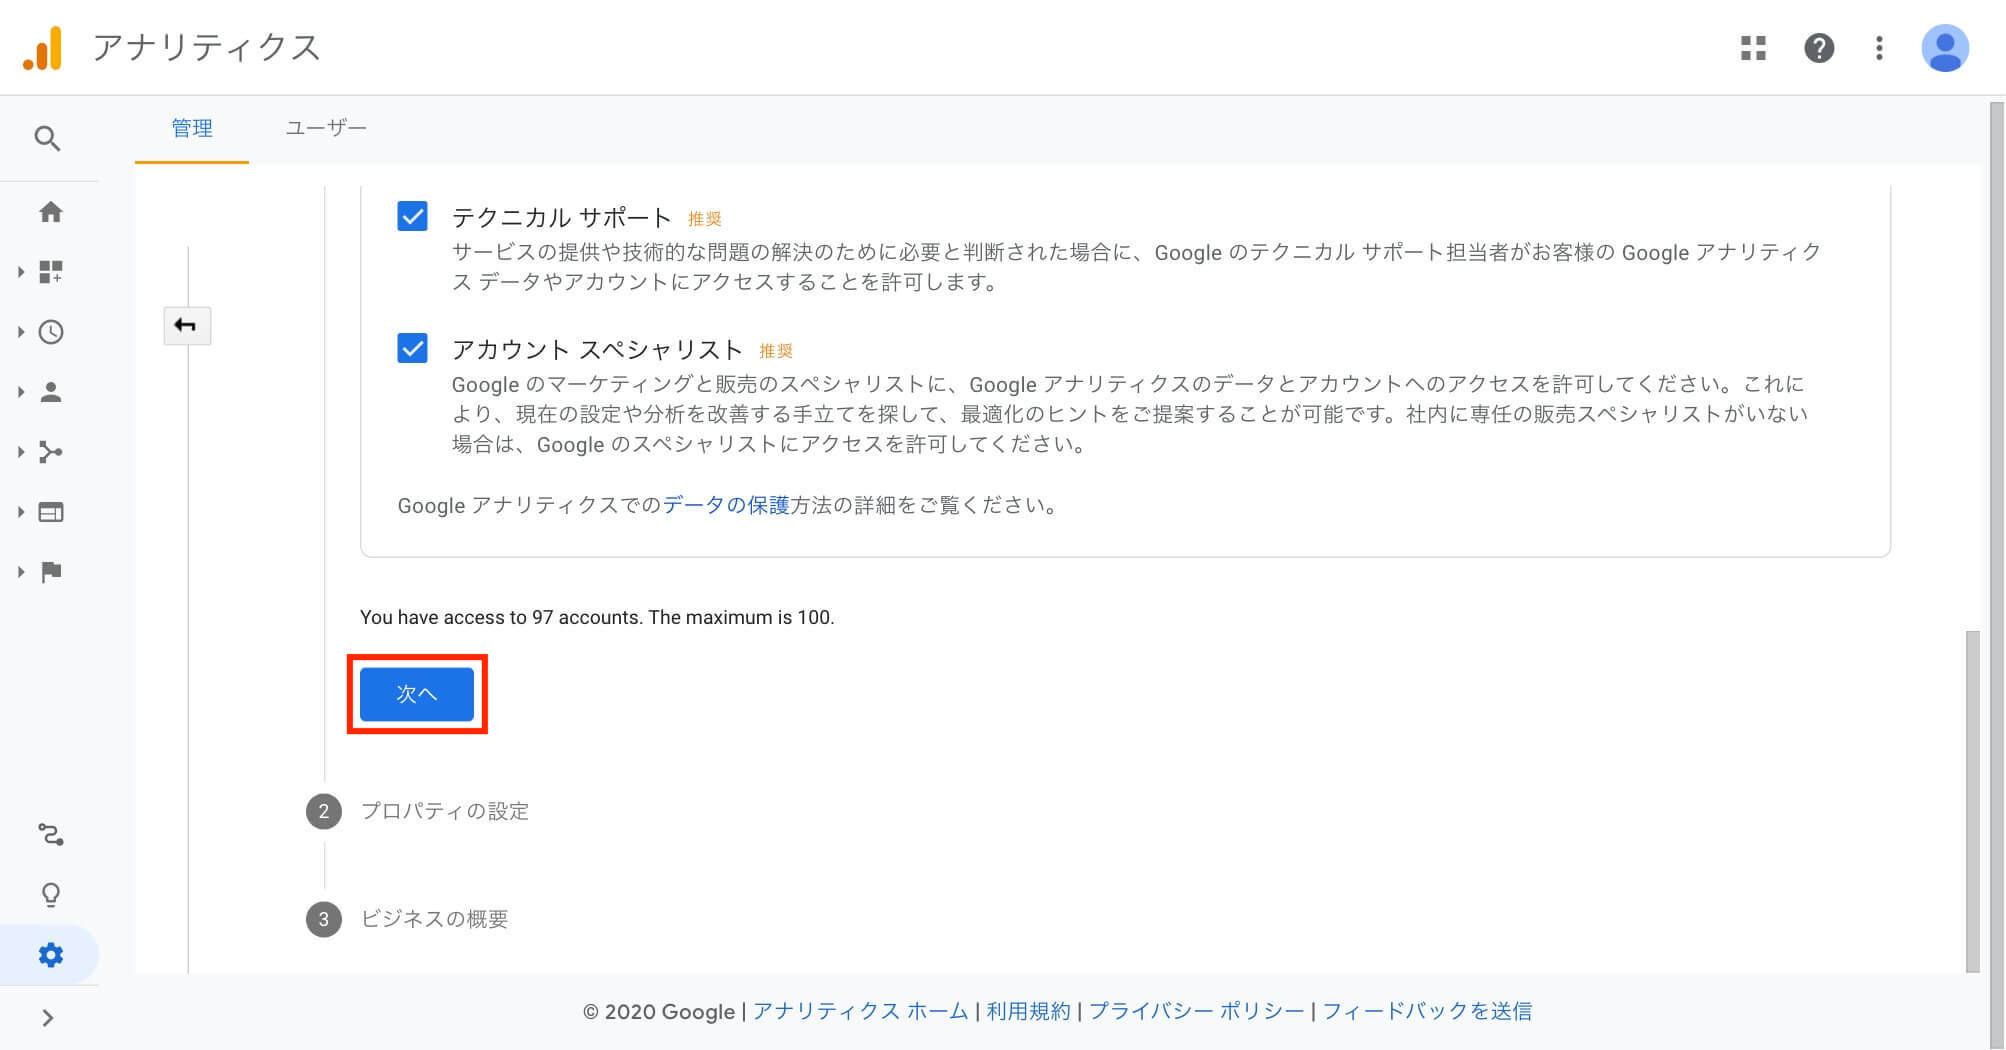Open the Discover lightbulb icon

coord(51,894)
